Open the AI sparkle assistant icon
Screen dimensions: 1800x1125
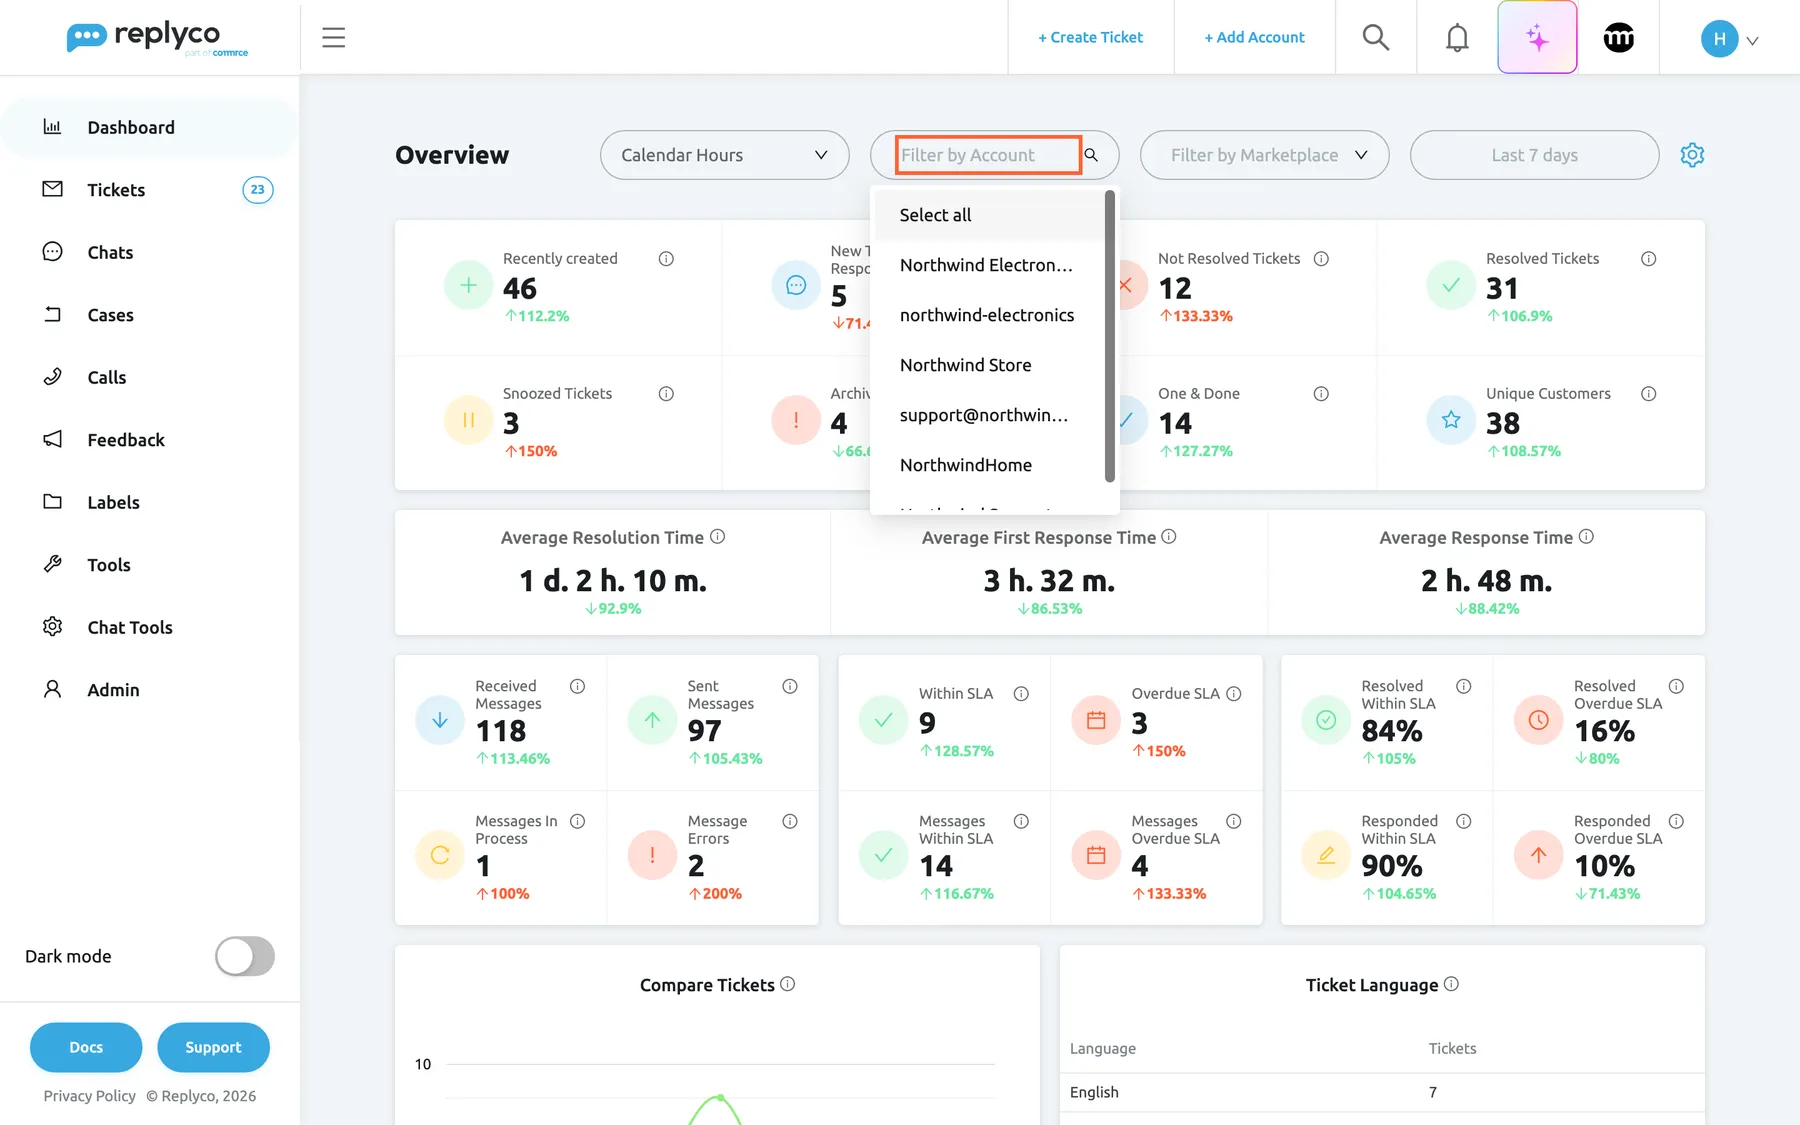tap(1537, 38)
